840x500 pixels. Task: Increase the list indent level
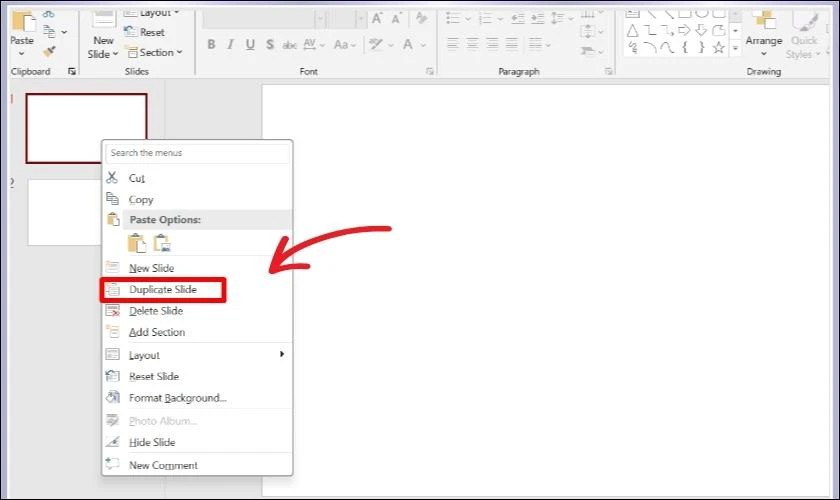pyautogui.click(x=537, y=19)
